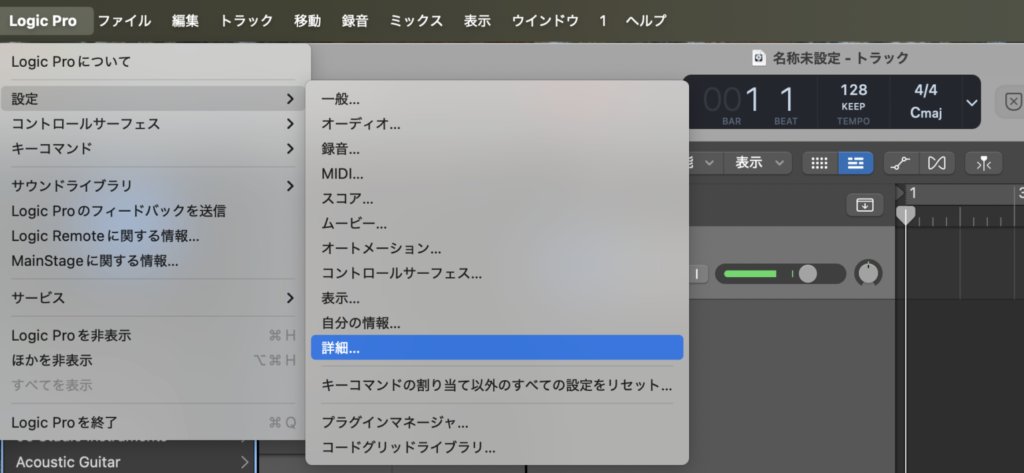The image size is (1024, 473).
Task: Switch to the grid view button
Action: [x=820, y=163]
